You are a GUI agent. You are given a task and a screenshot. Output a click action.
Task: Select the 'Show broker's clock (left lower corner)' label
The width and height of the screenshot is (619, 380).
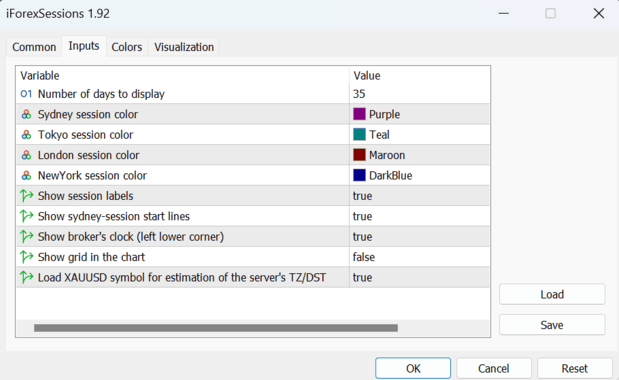pos(131,237)
